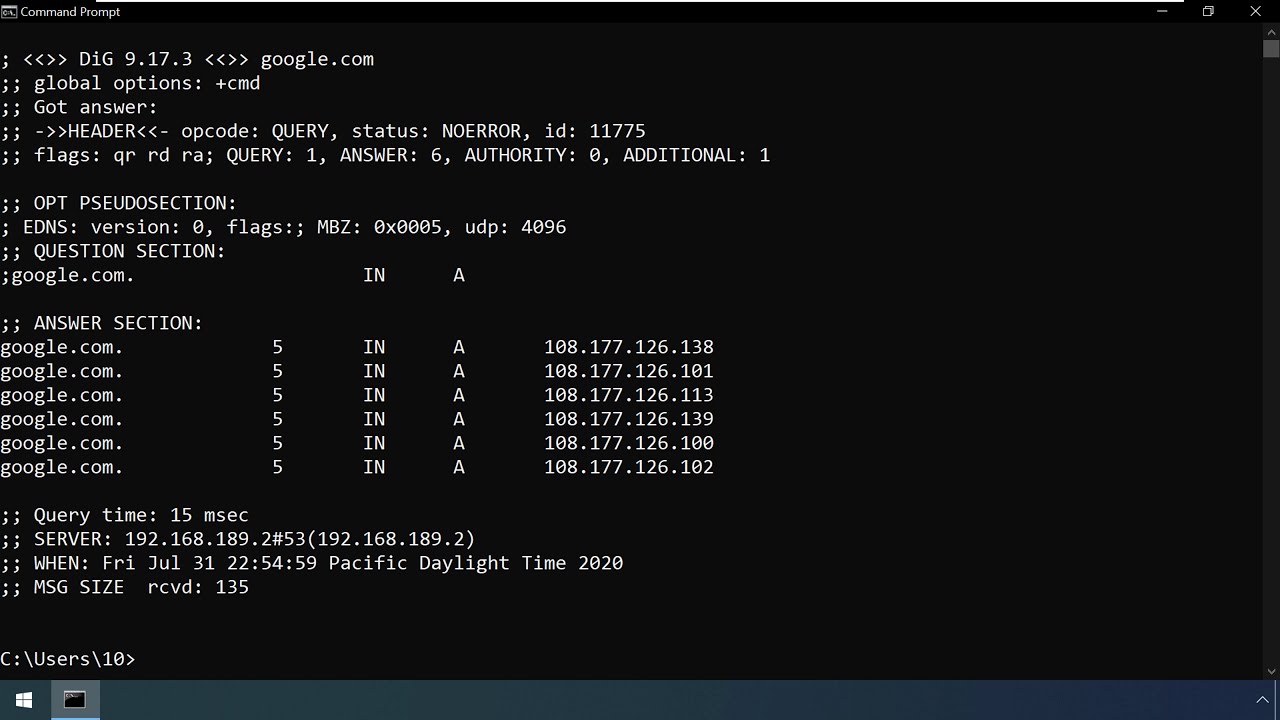Click the 'ANSWER SECTION:' heading

point(102,323)
